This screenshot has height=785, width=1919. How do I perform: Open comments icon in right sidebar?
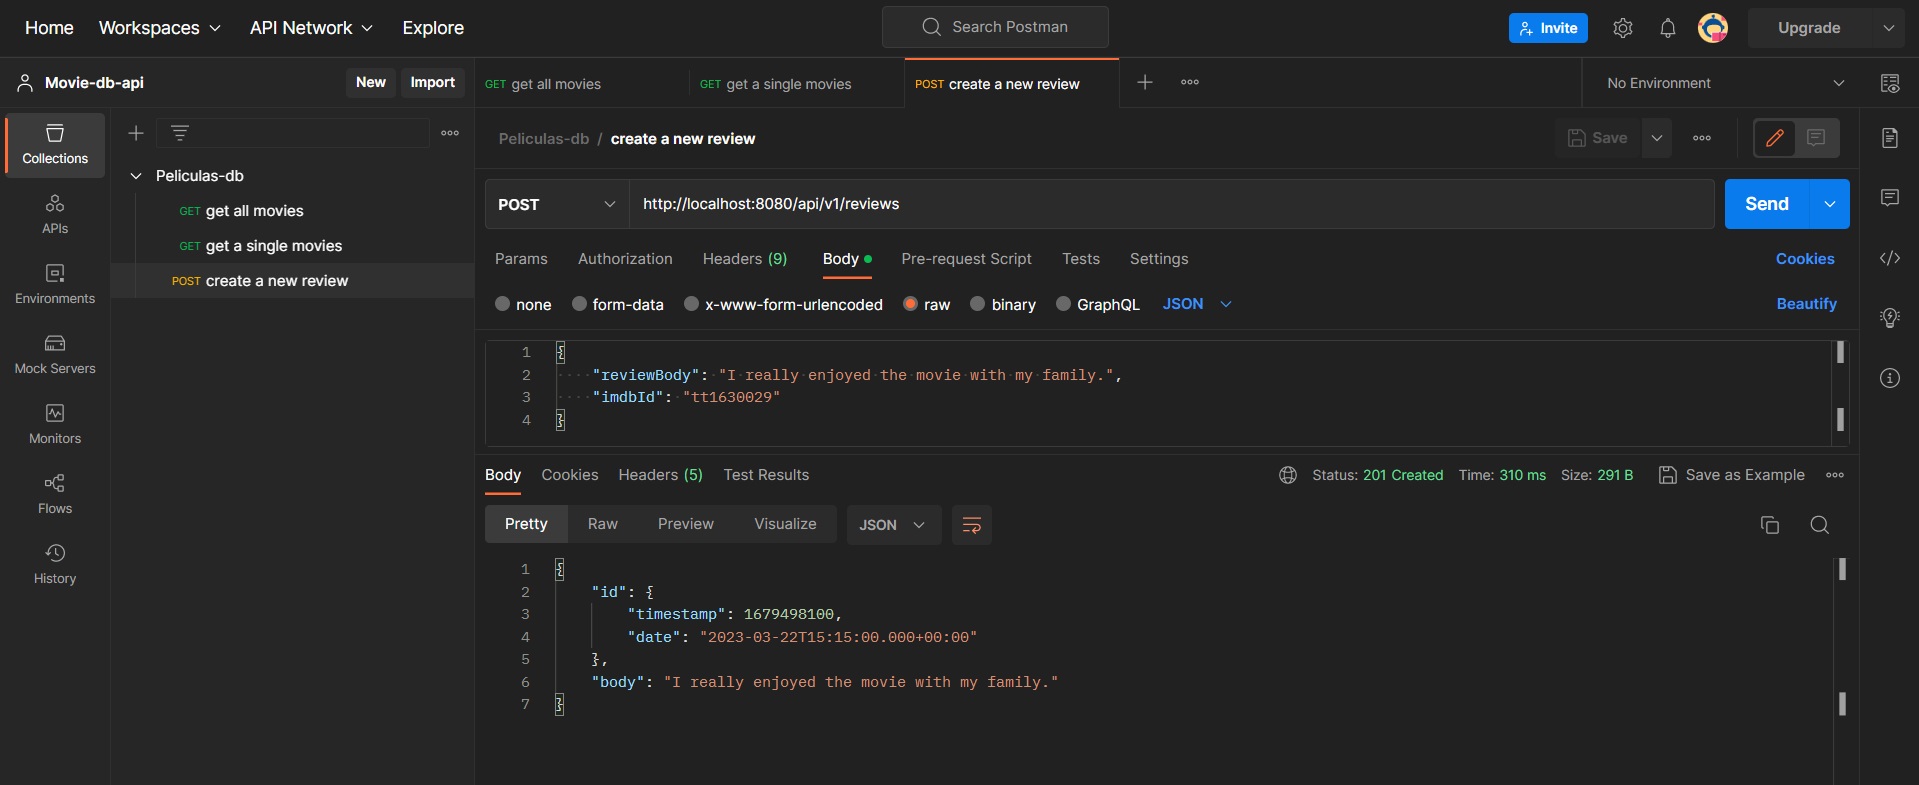click(1890, 198)
